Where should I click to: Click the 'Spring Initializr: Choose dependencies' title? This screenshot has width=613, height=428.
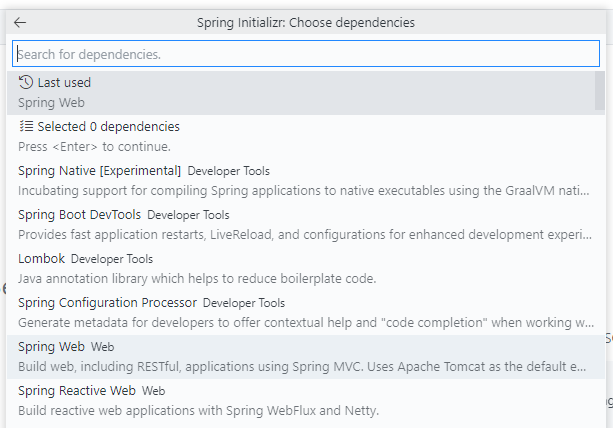coord(306,23)
